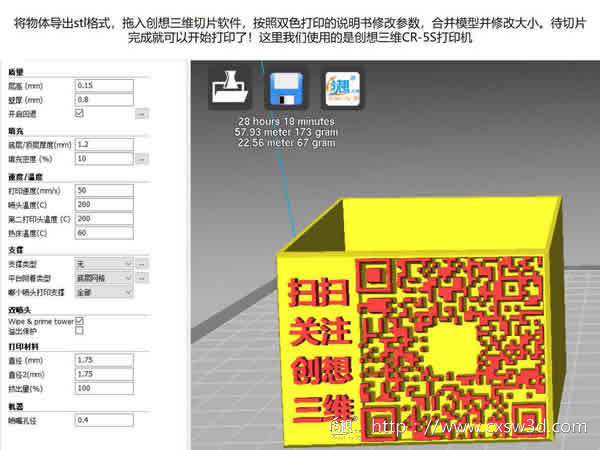Click the 填充密度 (%) field with 10
Image resolution: width=600 pixels, height=450 pixels.
[x=104, y=158]
